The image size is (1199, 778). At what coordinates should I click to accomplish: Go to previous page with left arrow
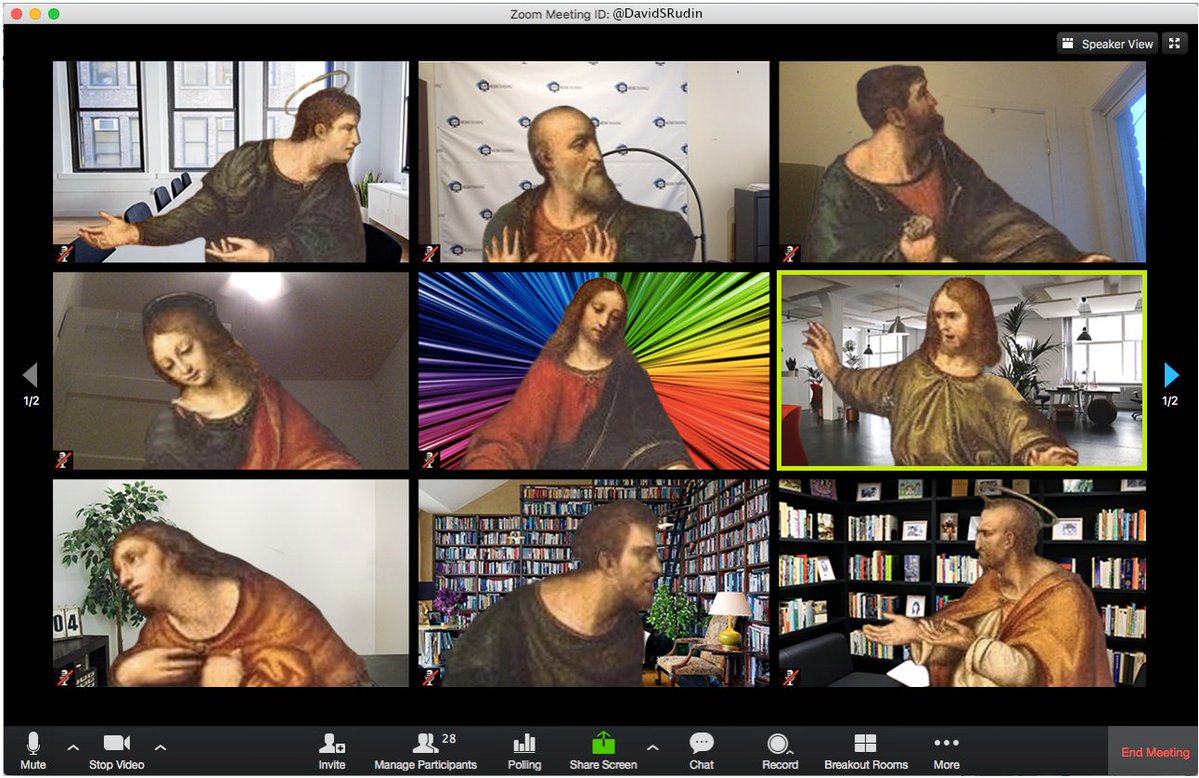click(x=30, y=375)
